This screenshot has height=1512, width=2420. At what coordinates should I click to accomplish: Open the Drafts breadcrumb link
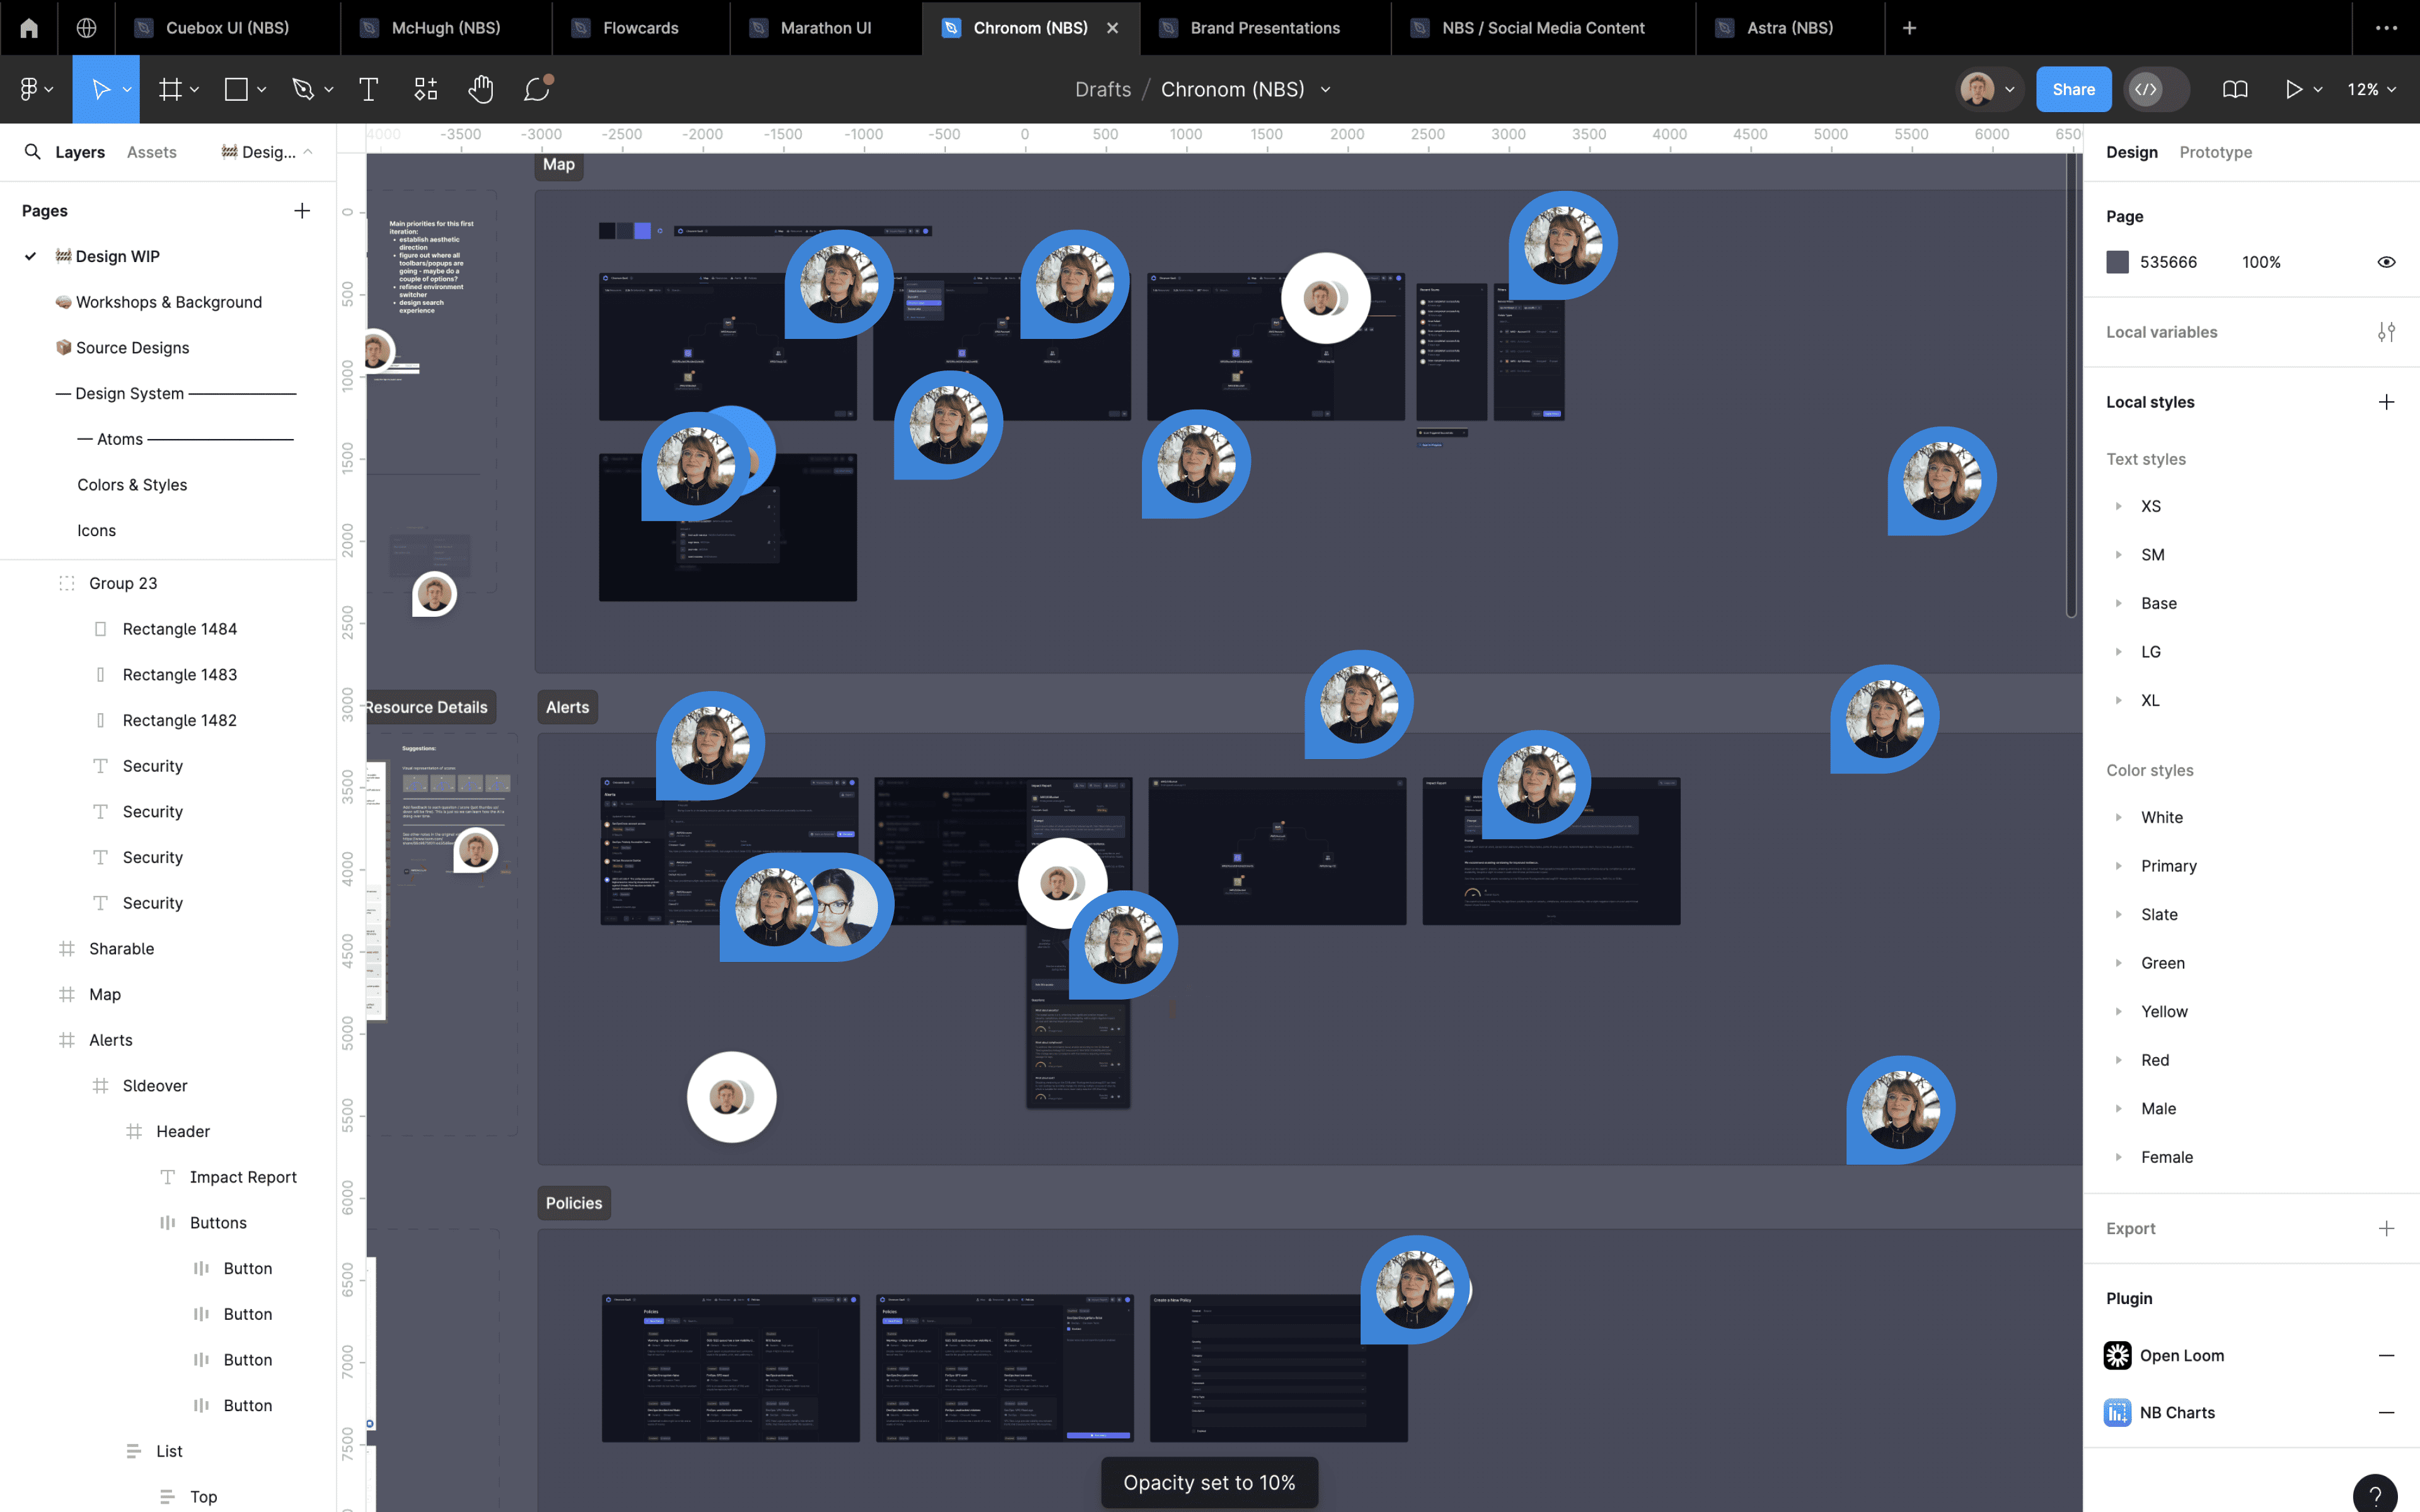click(x=1103, y=89)
